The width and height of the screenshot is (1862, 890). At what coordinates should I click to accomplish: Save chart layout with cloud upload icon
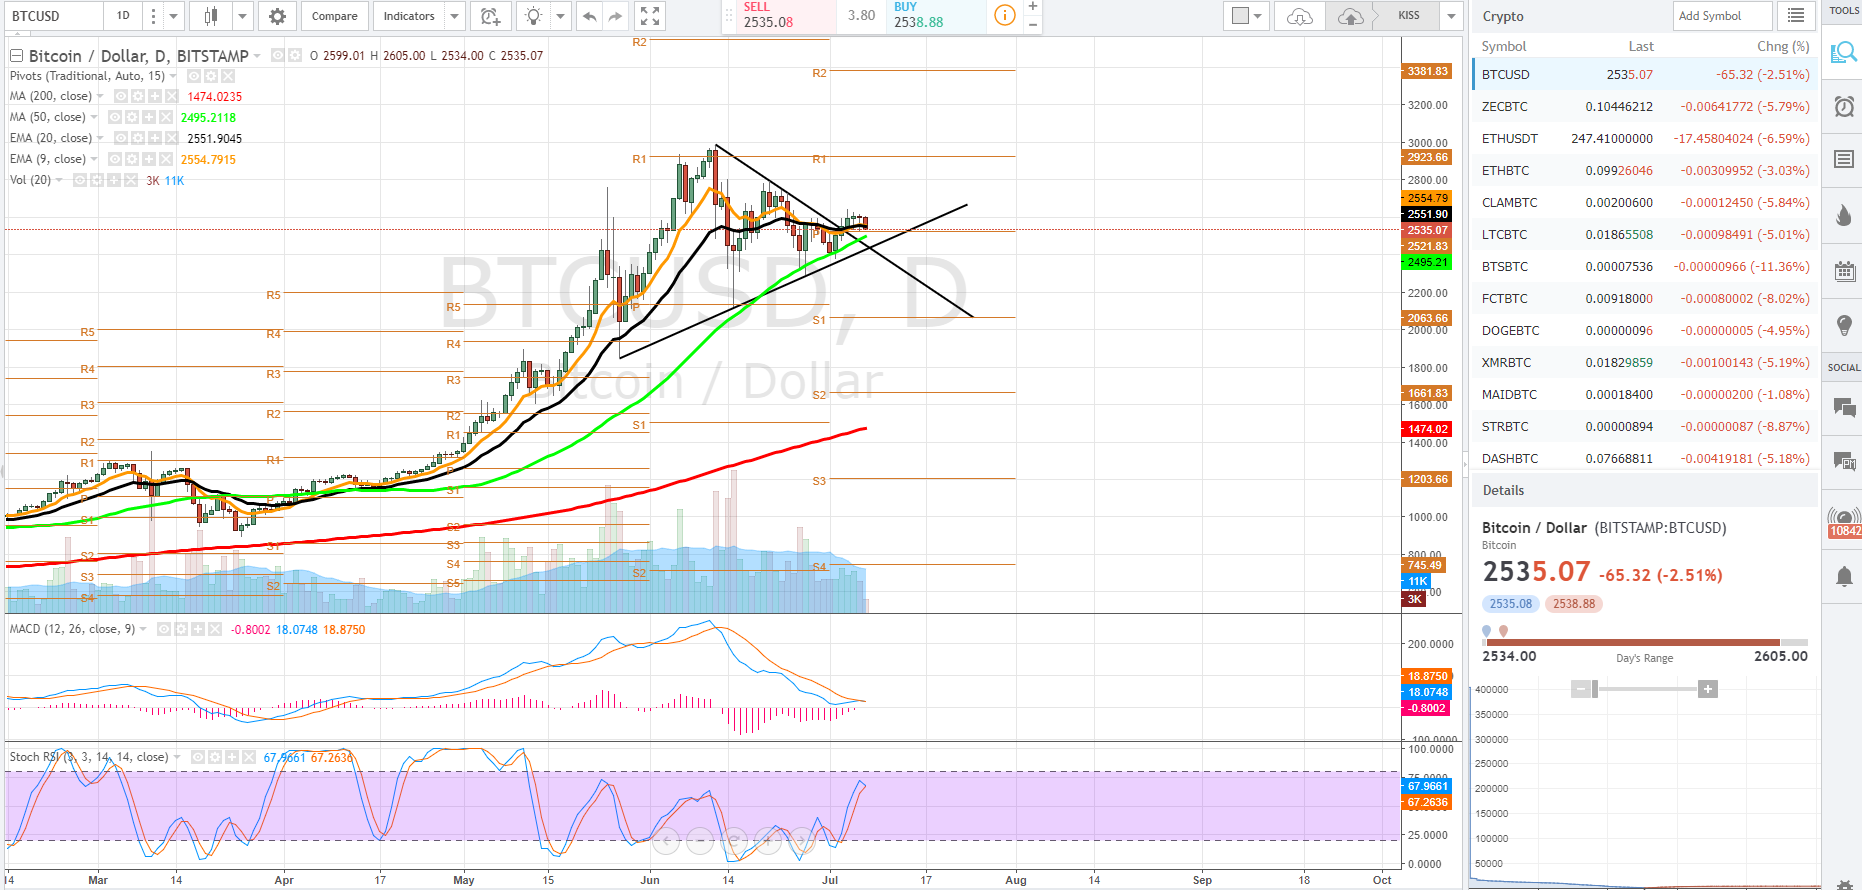point(1350,16)
